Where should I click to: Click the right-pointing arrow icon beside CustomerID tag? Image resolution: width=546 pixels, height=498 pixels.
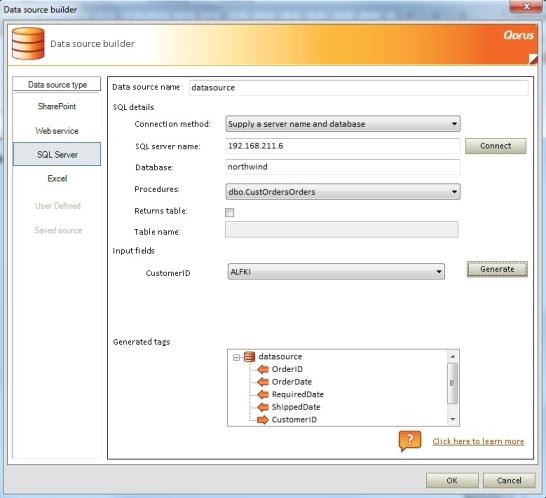pos(263,420)
